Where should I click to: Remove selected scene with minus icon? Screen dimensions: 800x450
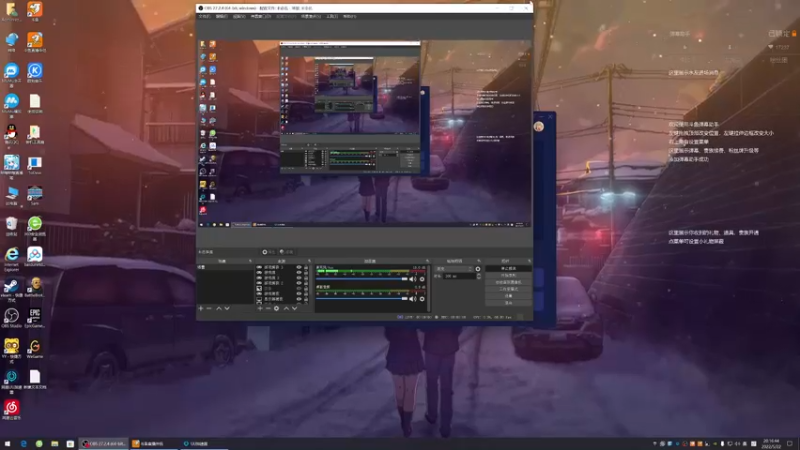point(209,308)
